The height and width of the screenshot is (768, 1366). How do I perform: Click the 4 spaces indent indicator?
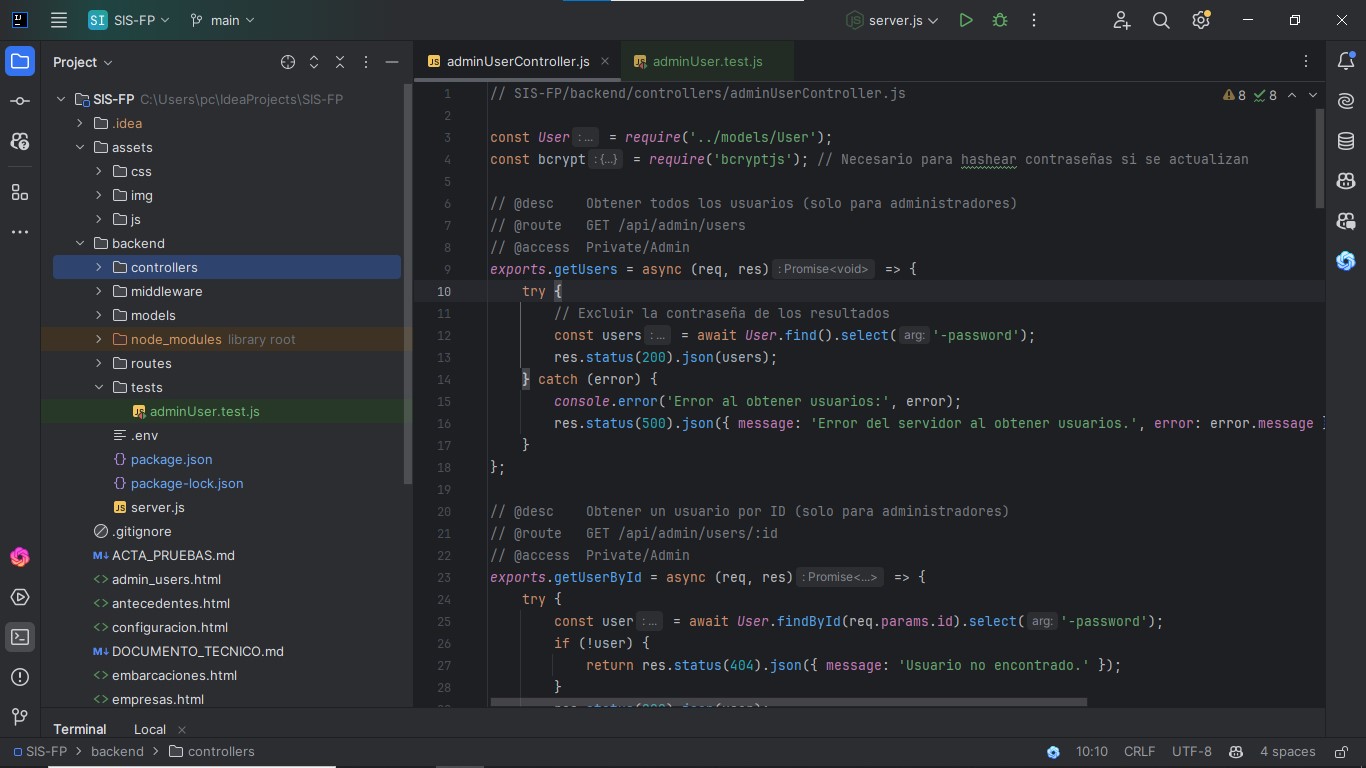click(1287, 751)
